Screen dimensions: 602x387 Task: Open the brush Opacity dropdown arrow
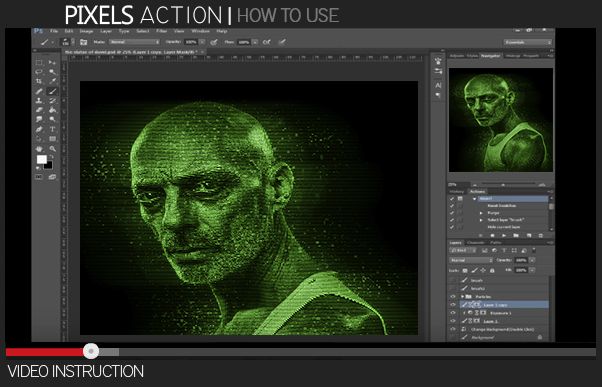click(202, 42)
